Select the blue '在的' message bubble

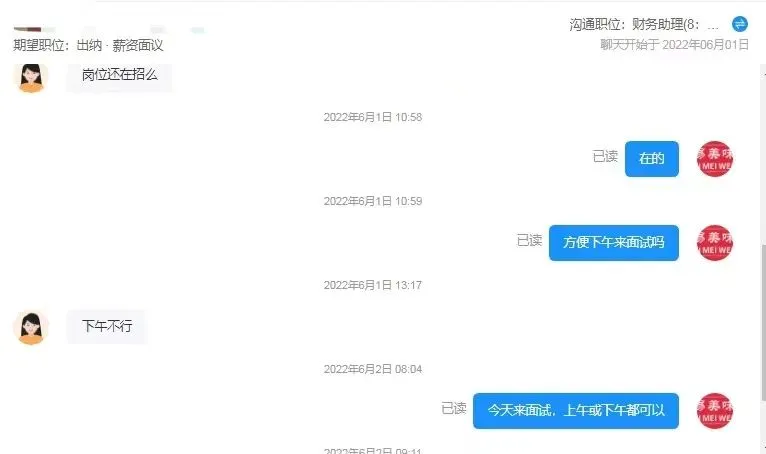coord(652,159)
